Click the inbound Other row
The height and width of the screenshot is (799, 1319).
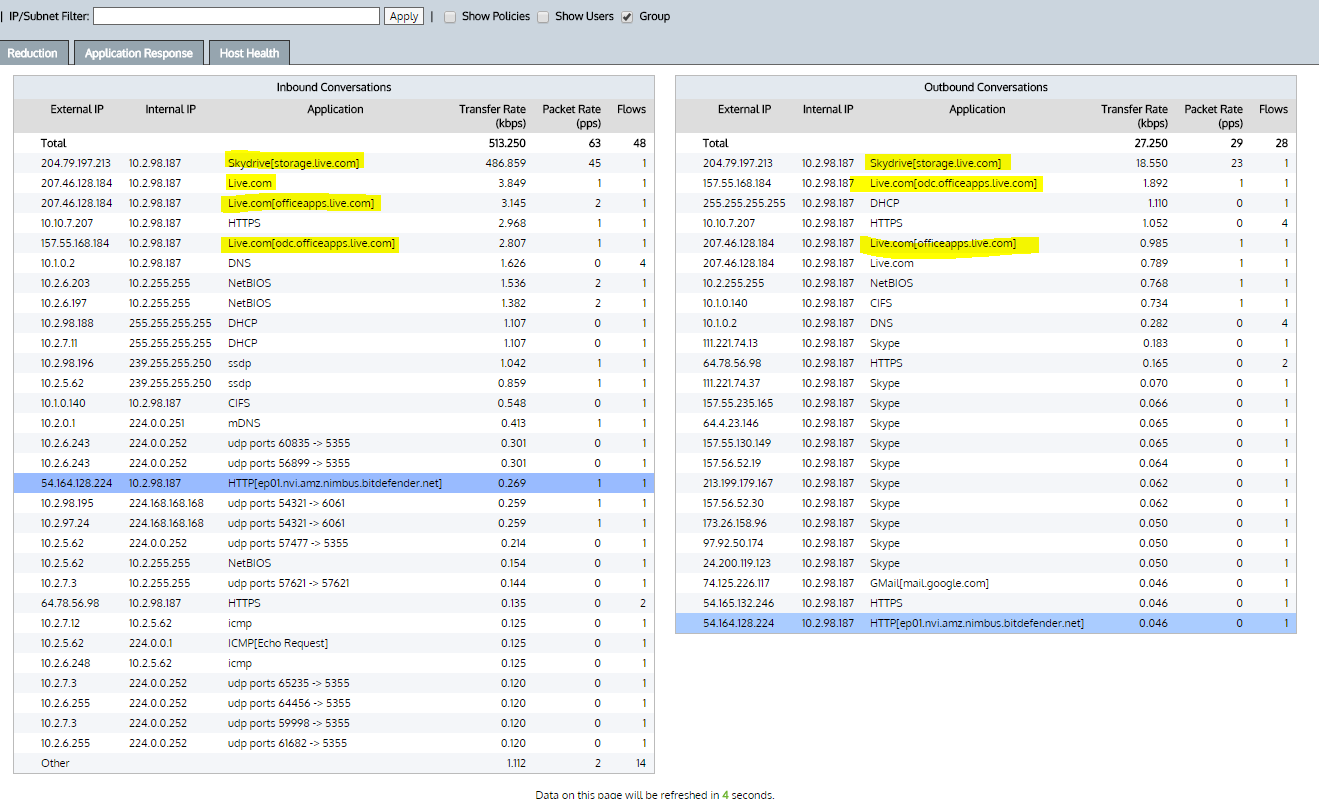pos(333,763)
